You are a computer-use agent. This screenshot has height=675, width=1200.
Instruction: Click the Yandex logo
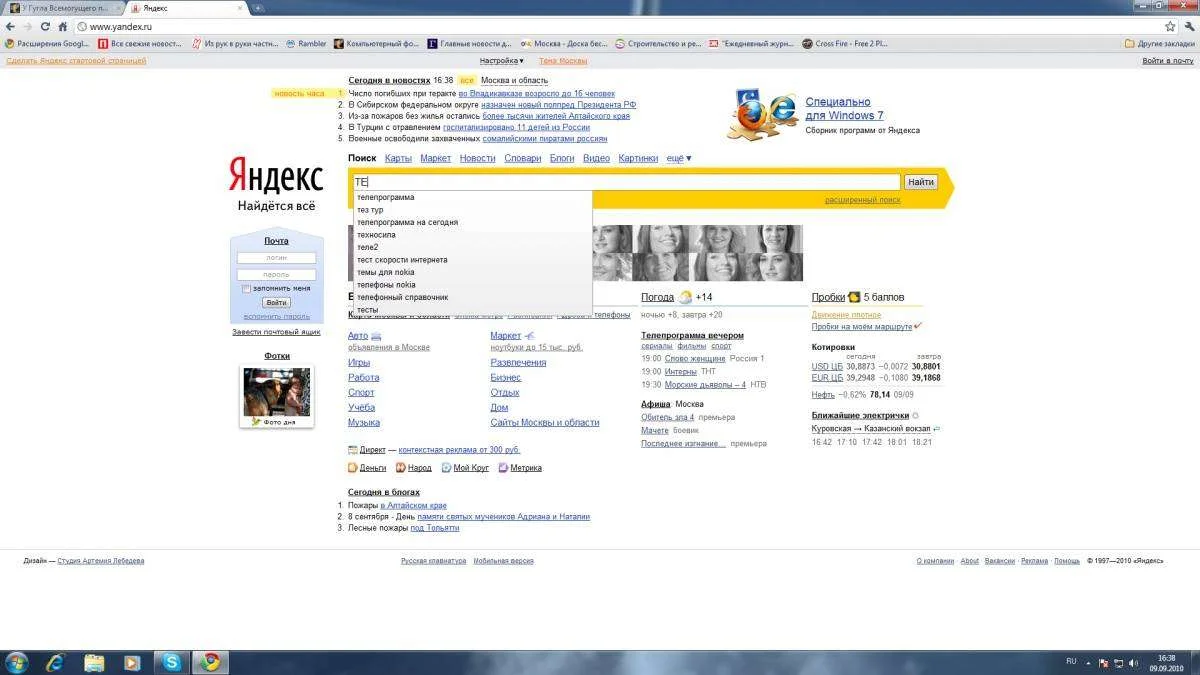(x=275, y=176)
